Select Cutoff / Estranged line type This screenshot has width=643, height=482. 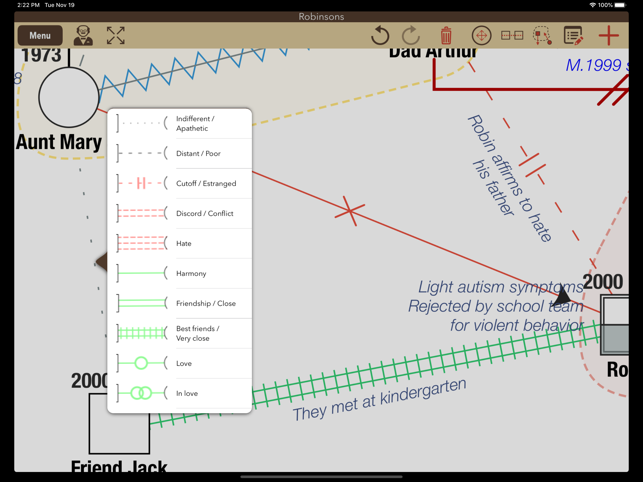click(180, 184)
